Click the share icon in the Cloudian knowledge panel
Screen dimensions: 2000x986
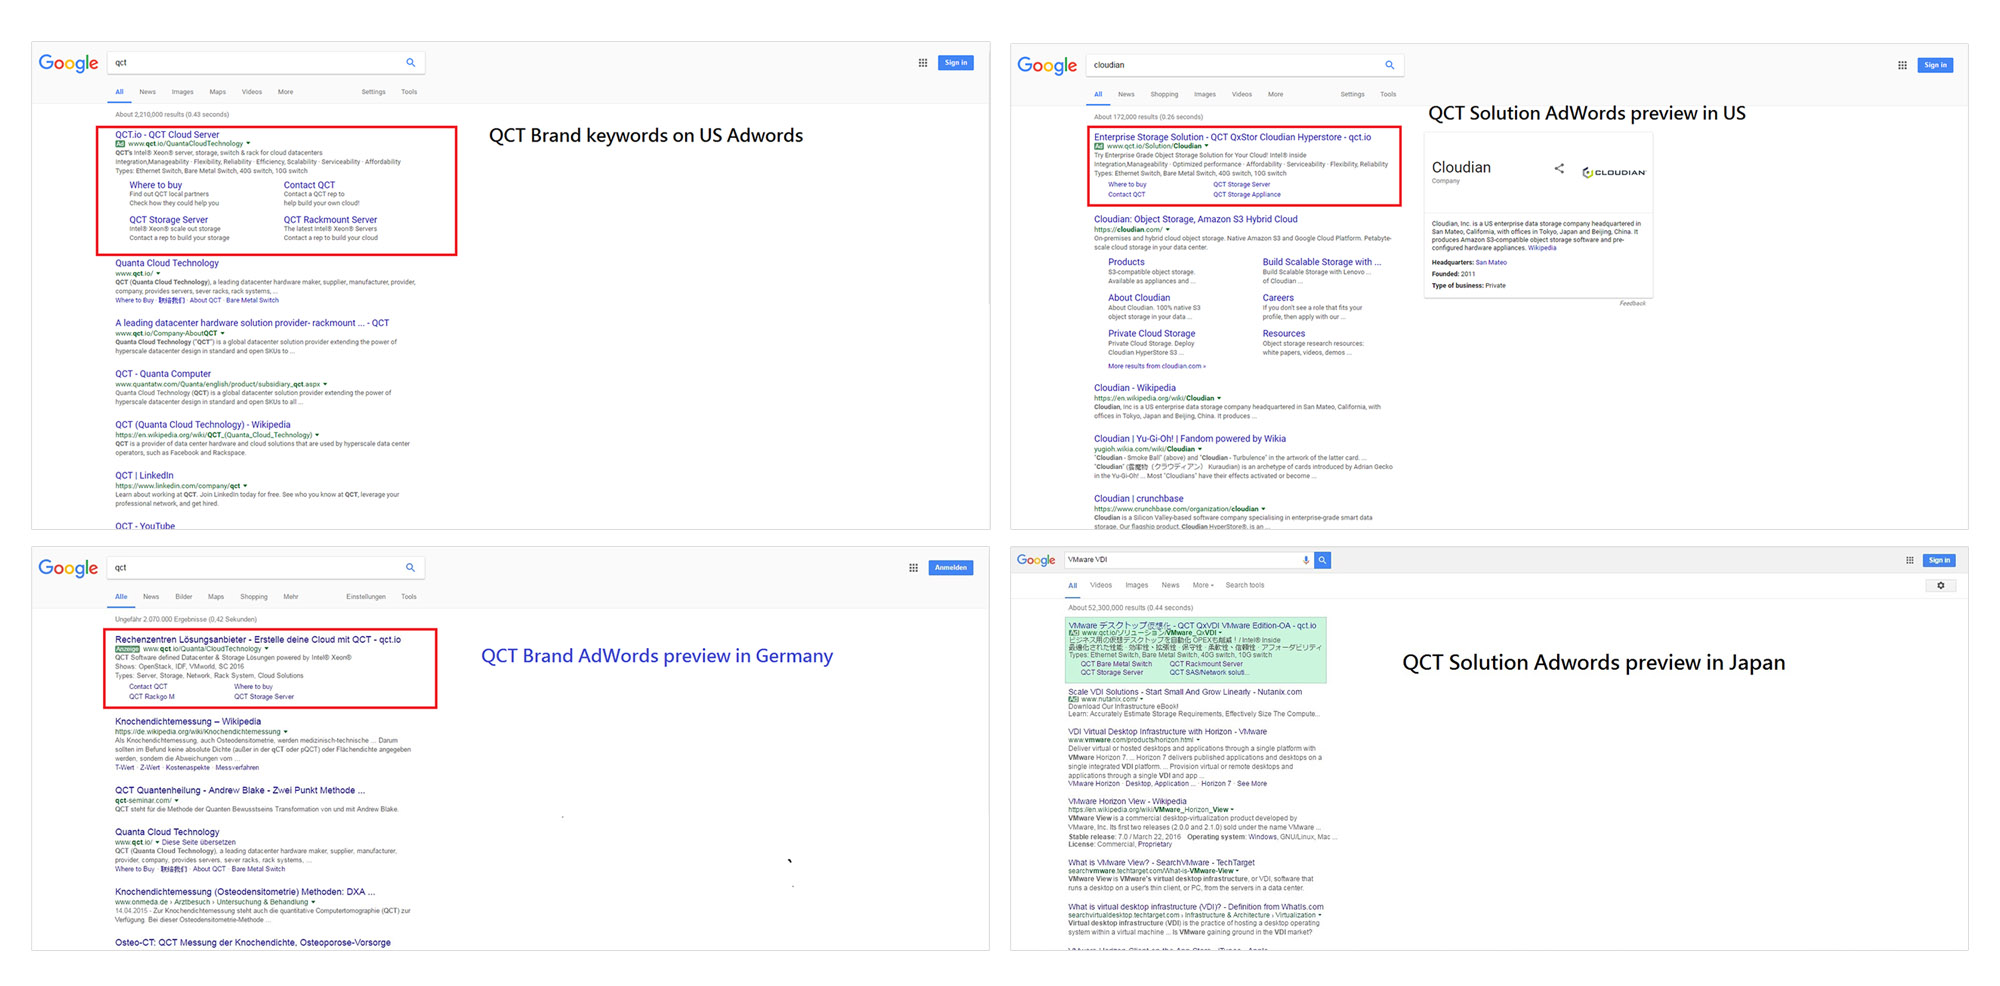(1559, 169)
